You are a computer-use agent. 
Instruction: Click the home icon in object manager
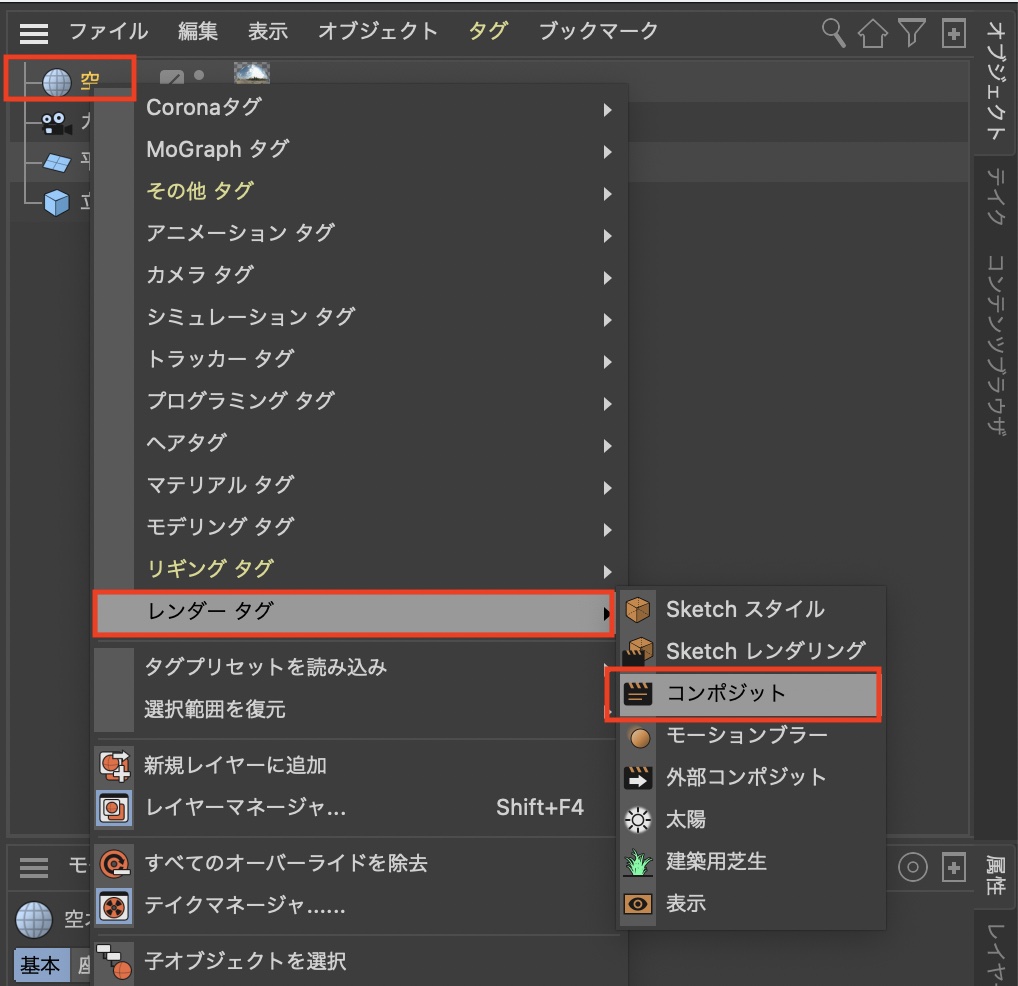[x=872, y=33]
